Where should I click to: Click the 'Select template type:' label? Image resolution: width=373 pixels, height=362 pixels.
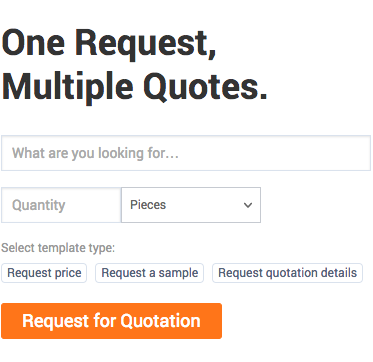[x=58, y=248]
